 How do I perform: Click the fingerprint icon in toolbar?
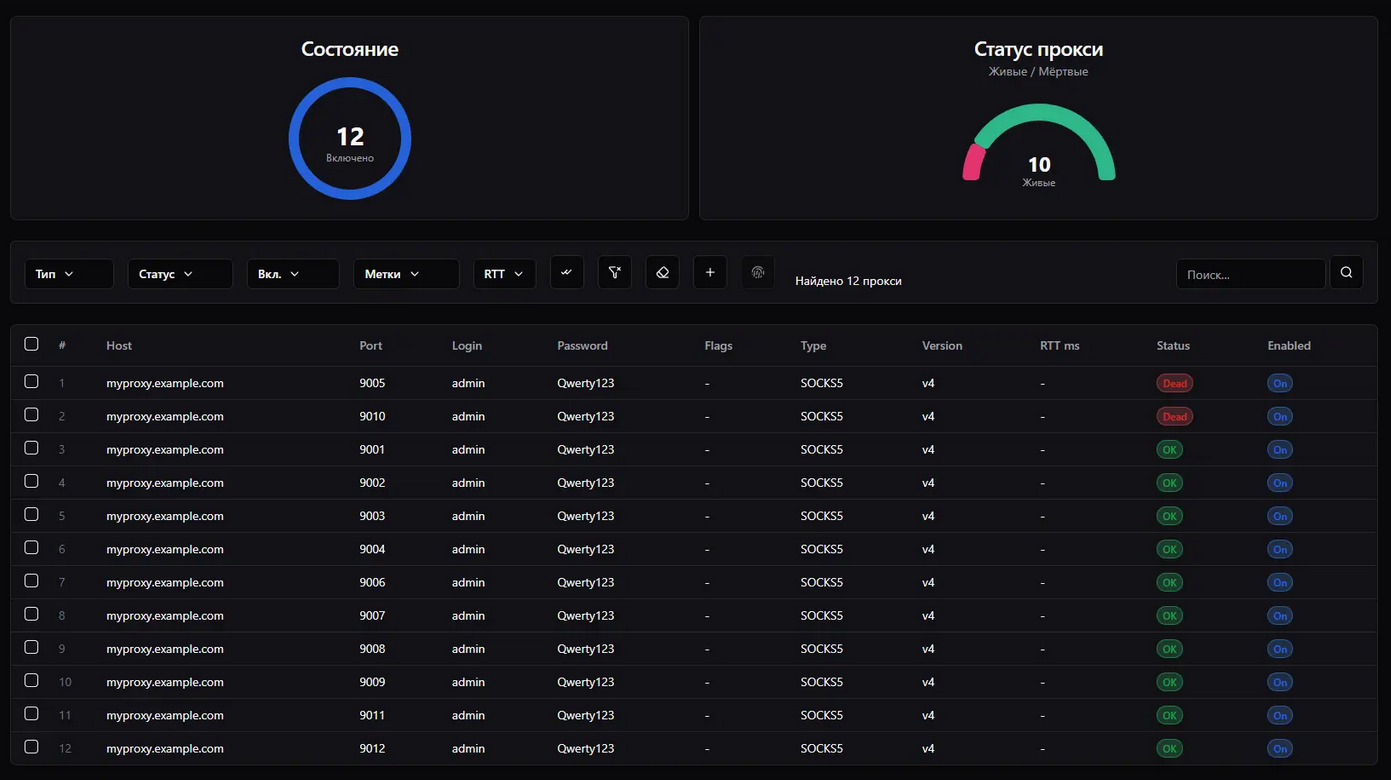[758, 273]
